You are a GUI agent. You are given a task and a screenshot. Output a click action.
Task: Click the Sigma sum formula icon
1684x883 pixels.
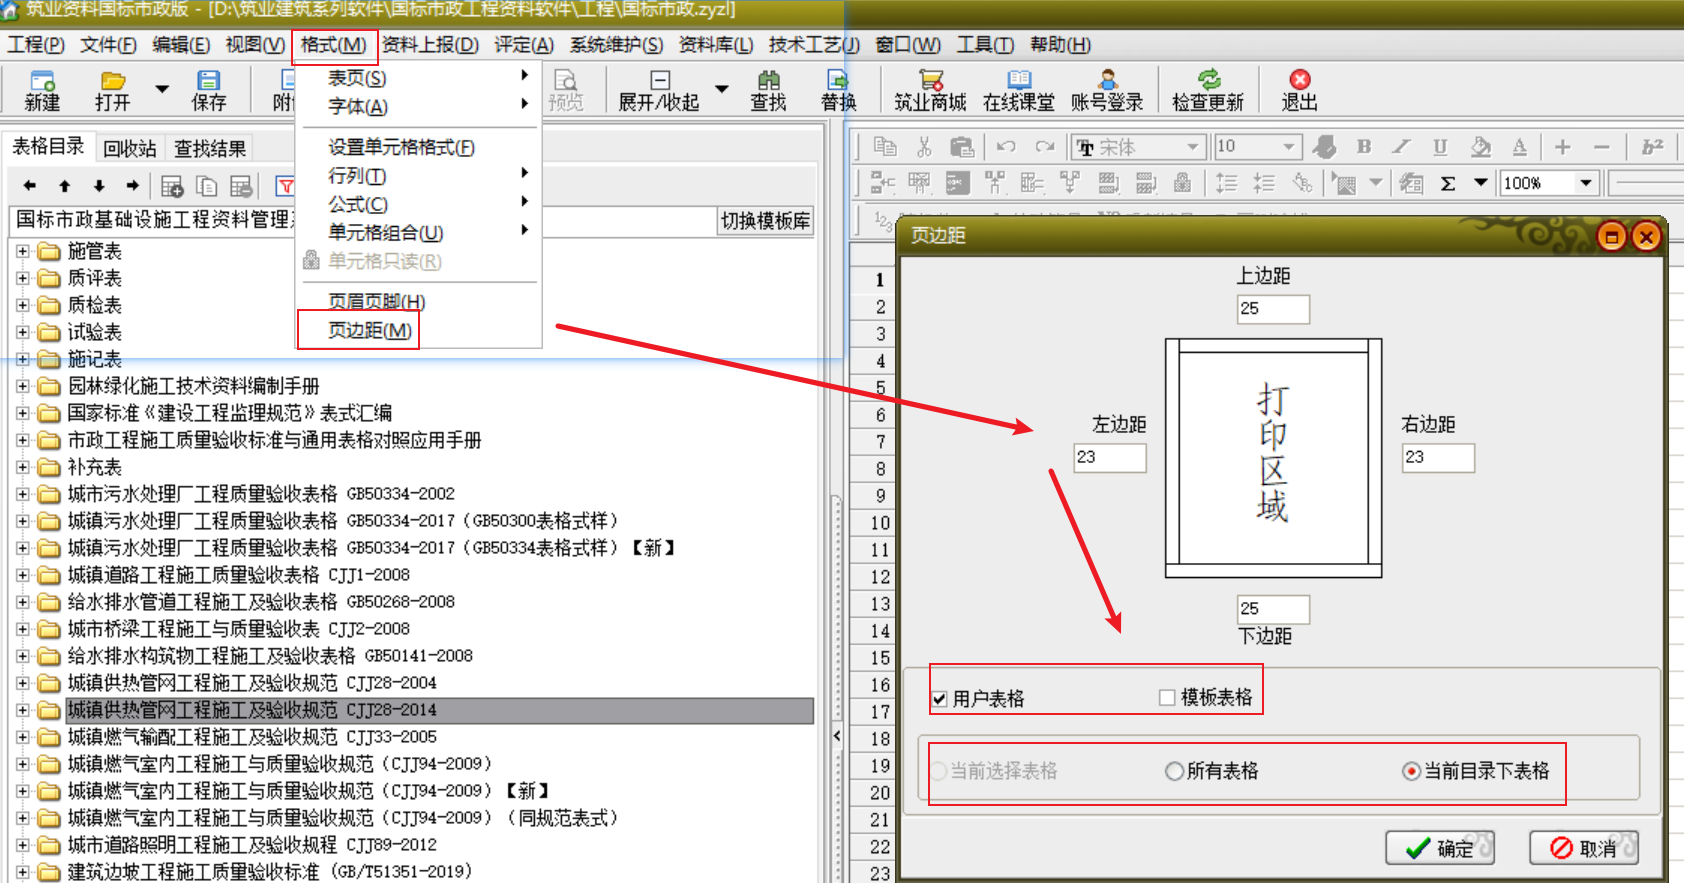(1447, 183)
